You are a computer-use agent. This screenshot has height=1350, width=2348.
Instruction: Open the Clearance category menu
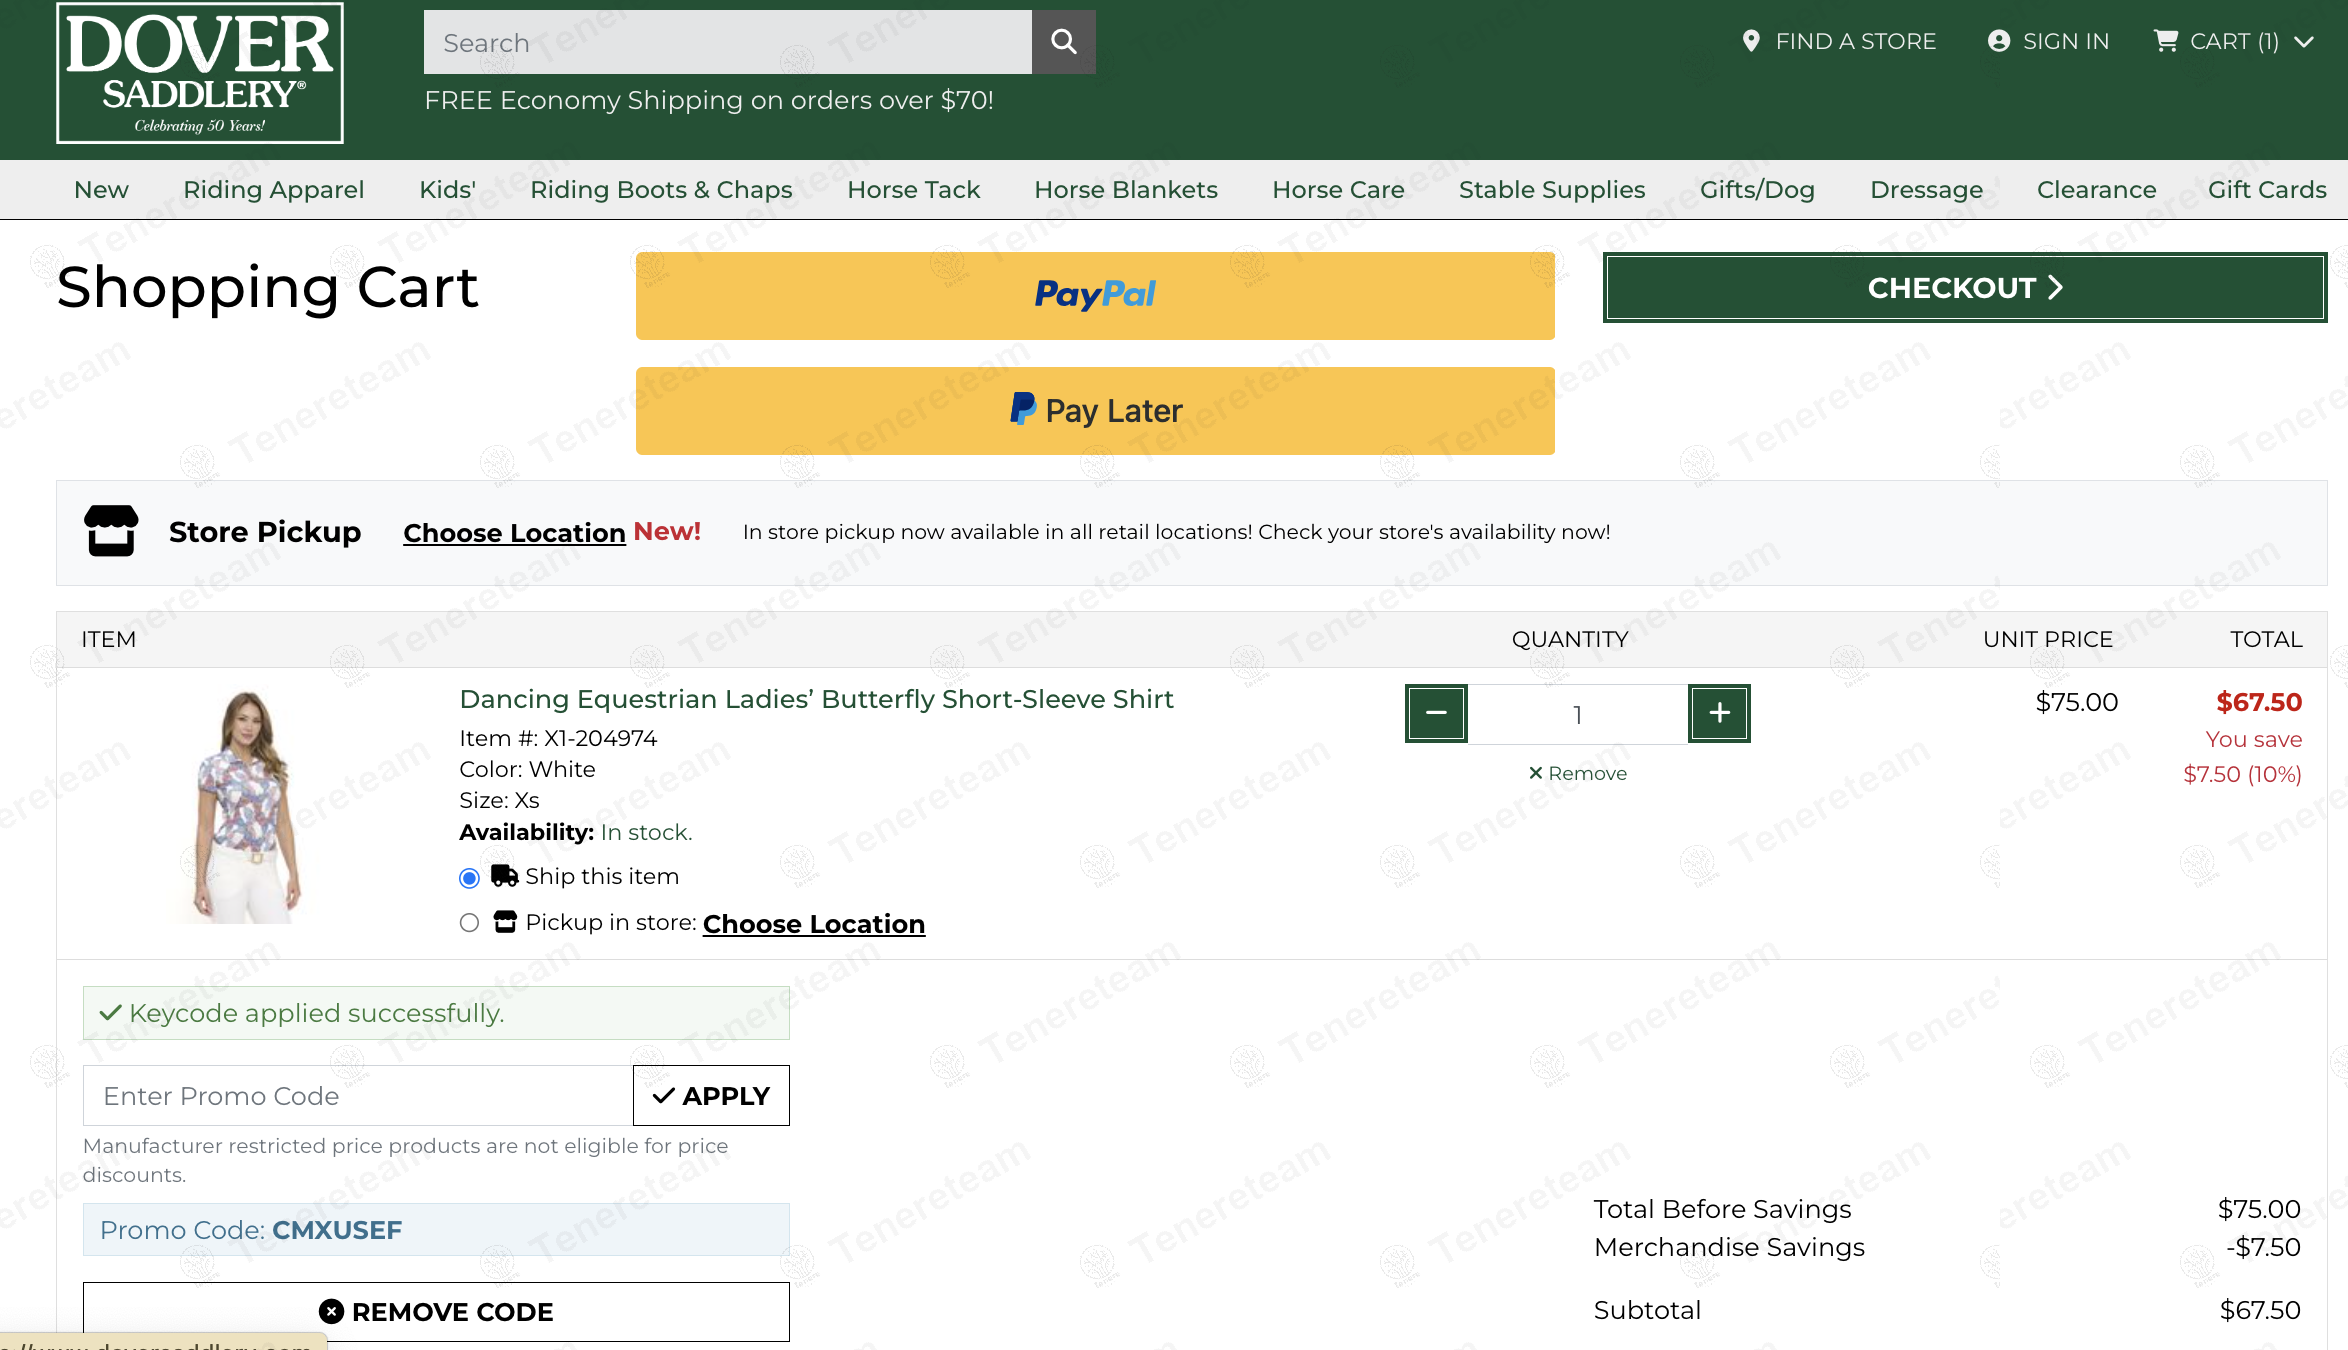[x=2096, y=190]
